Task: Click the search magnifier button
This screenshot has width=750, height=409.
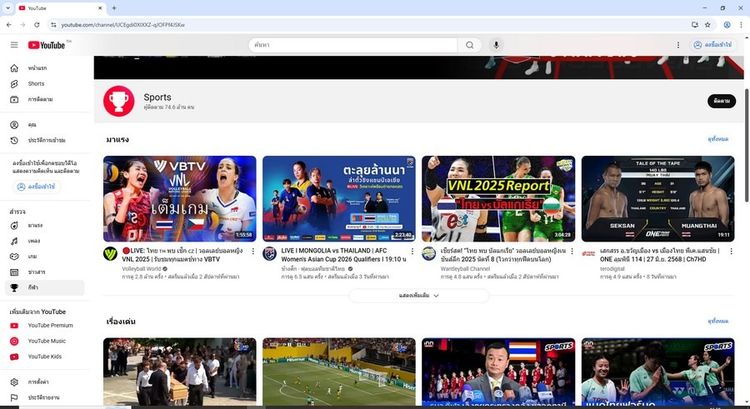Action: tap(471, 45)
